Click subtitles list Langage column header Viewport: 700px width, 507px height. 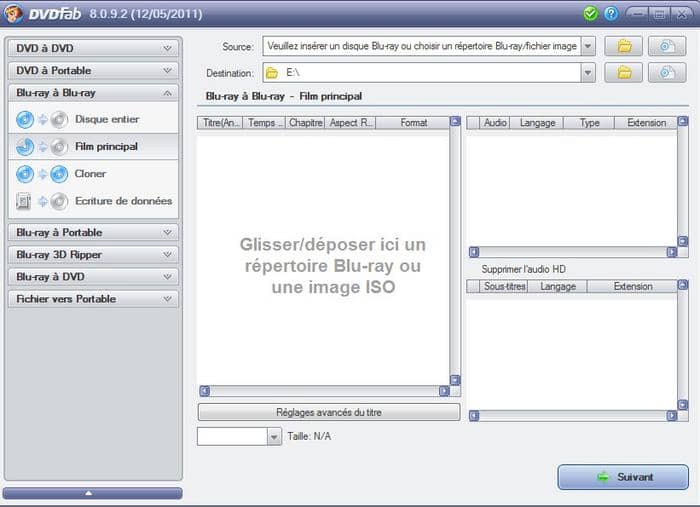coord(557,287)
